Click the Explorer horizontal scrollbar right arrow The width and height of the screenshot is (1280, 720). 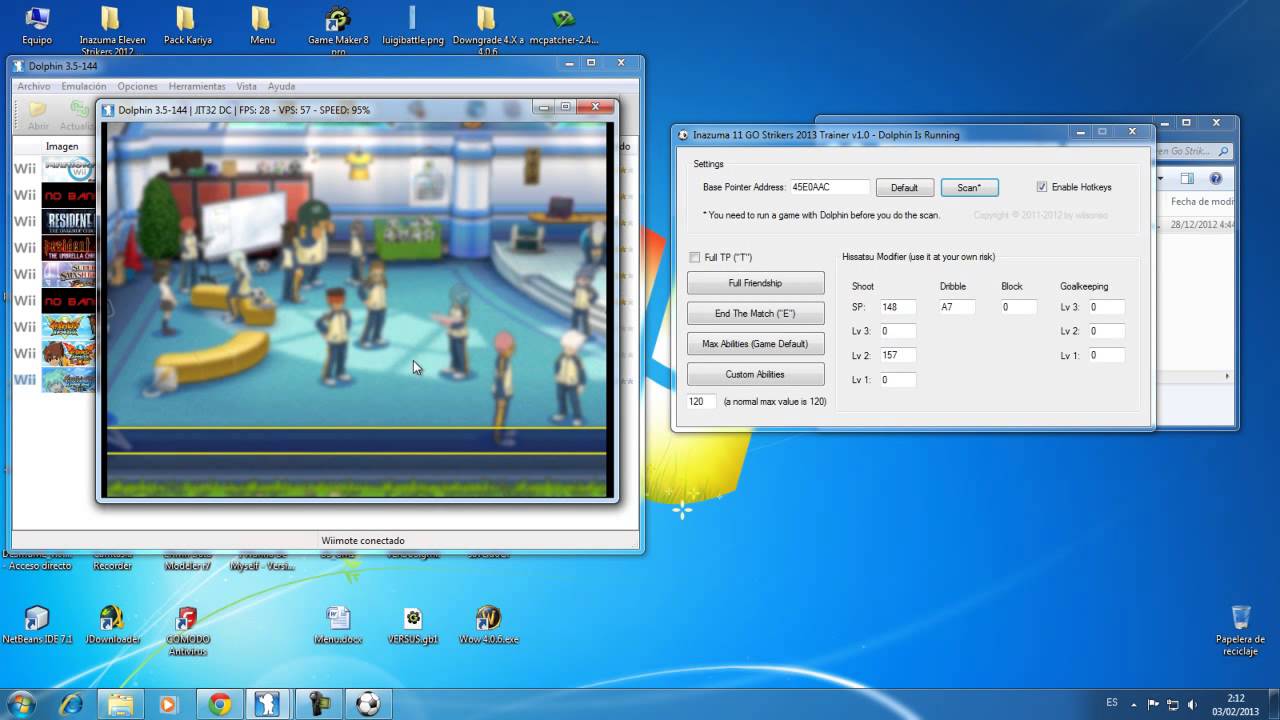point(1229,376)
